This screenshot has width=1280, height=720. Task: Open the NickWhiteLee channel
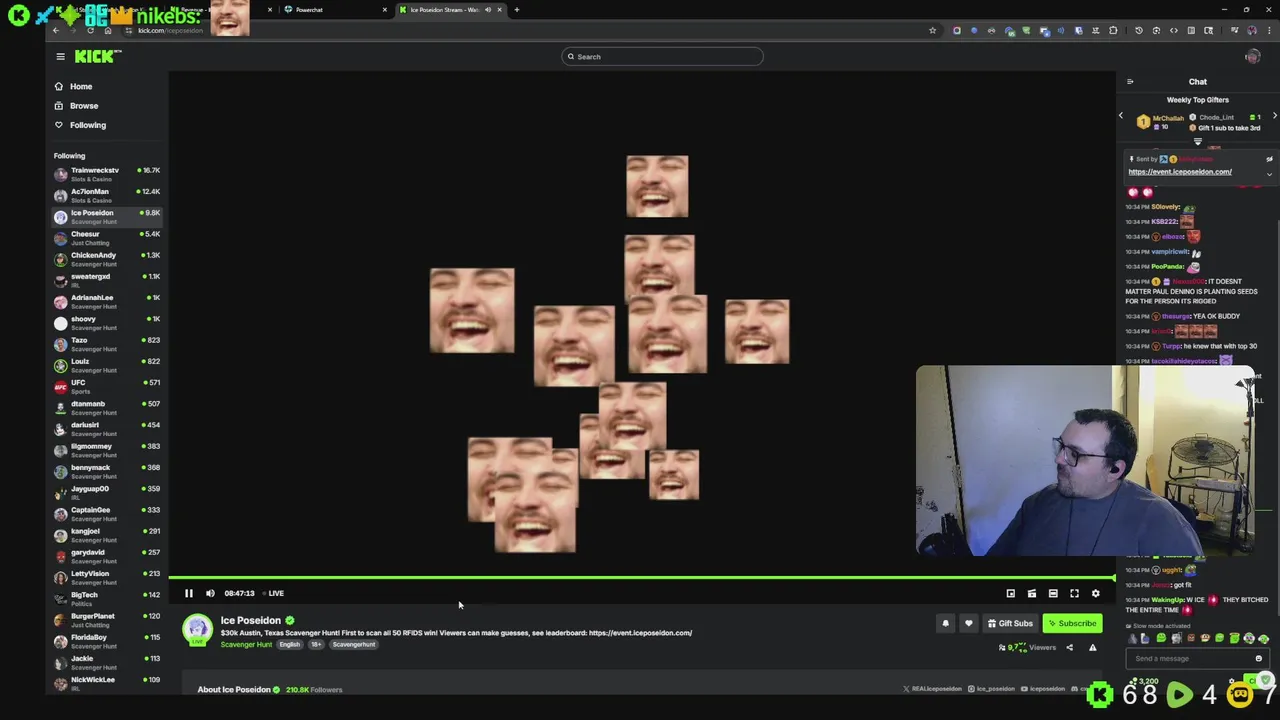[x=107, y=683]
